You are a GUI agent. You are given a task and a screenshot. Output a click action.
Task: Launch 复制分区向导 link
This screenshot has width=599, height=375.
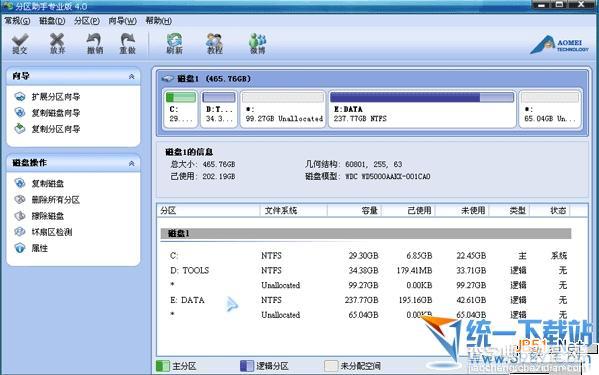[x=56, y=129]
